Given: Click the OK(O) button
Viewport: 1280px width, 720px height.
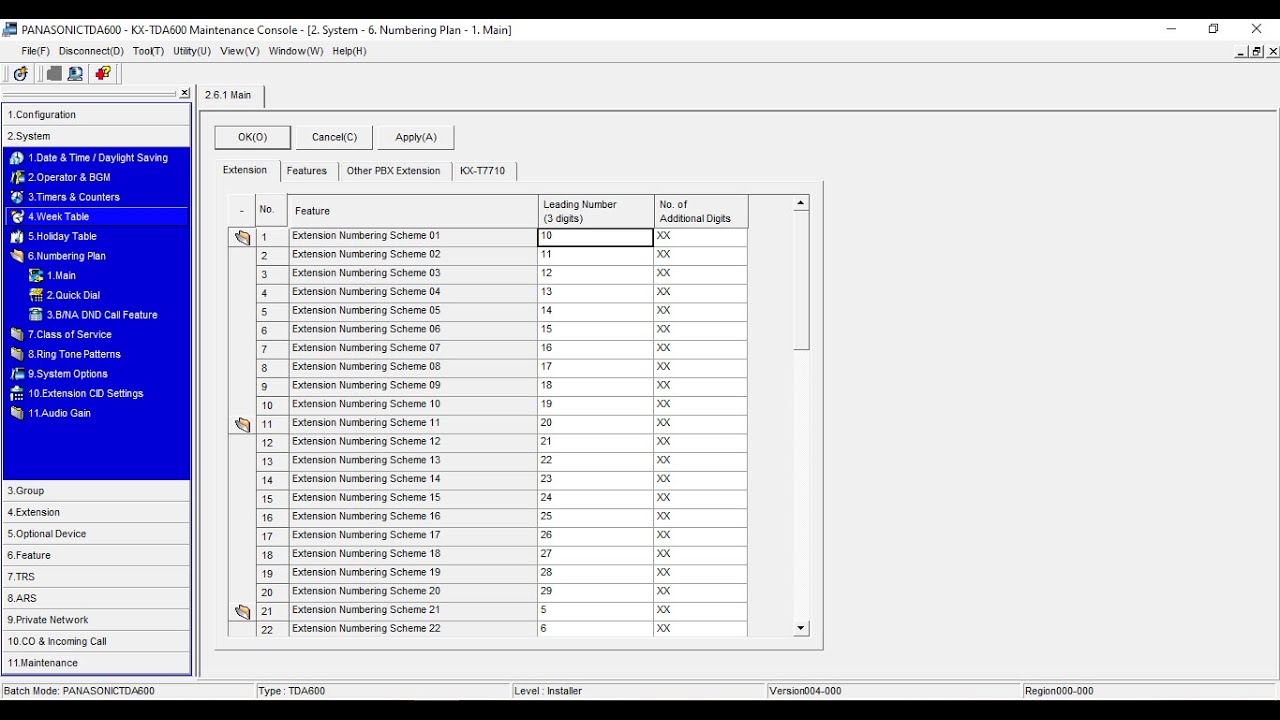Looking at the screenshot, I should [x=253, y=137].
